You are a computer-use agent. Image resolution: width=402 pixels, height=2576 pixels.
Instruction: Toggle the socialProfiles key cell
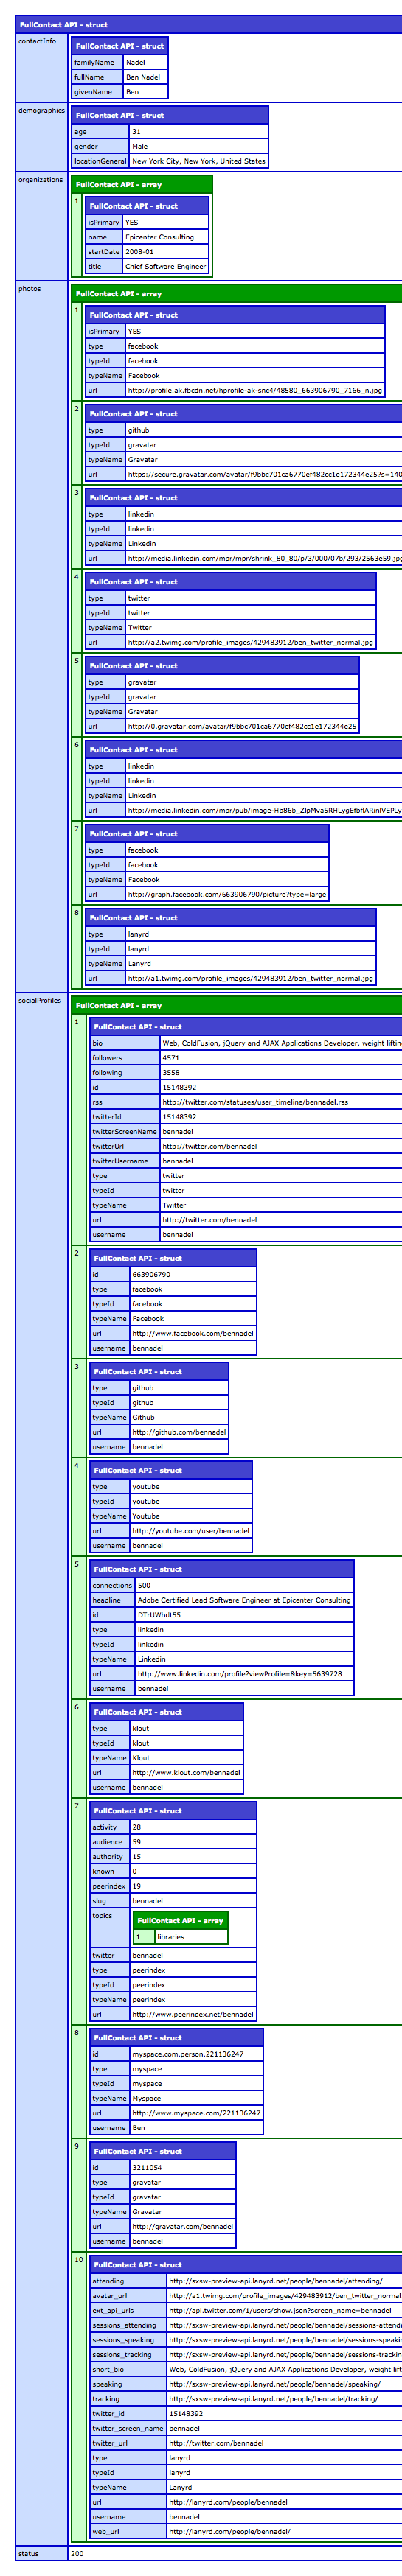[42, 1770]
